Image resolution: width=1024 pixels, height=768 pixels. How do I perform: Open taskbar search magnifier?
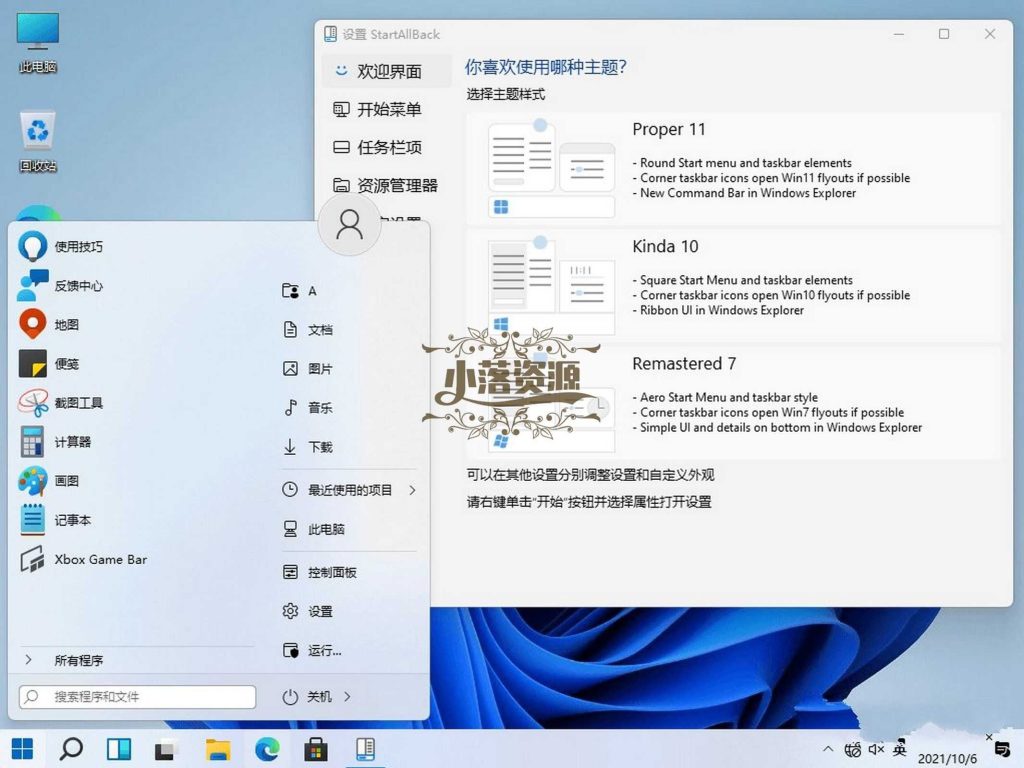71,749
